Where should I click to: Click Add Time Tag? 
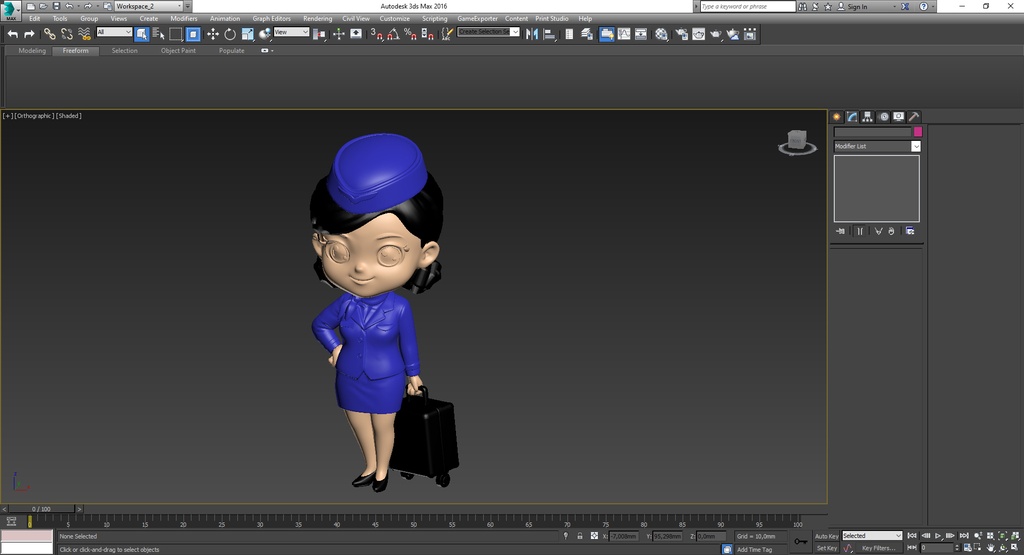click(x=754, y=549)
